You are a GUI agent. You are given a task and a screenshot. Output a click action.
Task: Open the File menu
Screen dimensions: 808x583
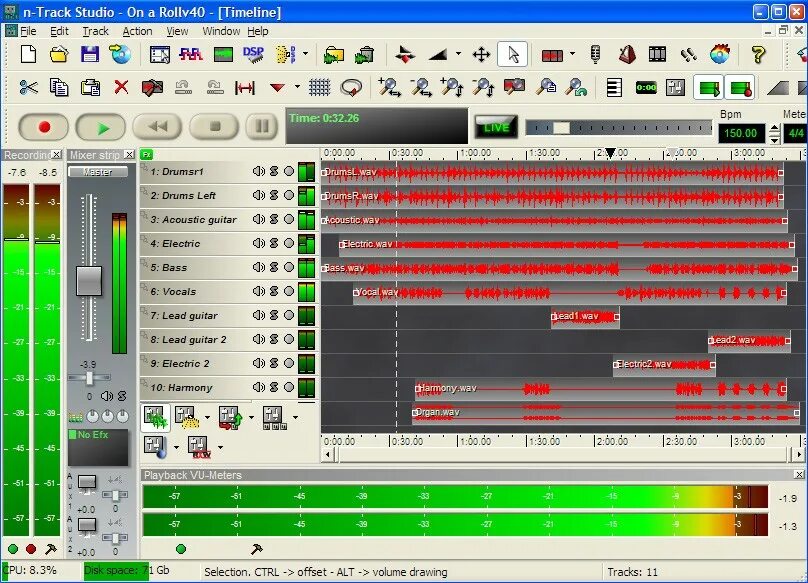pyautogui.click(x=28, y=31)
